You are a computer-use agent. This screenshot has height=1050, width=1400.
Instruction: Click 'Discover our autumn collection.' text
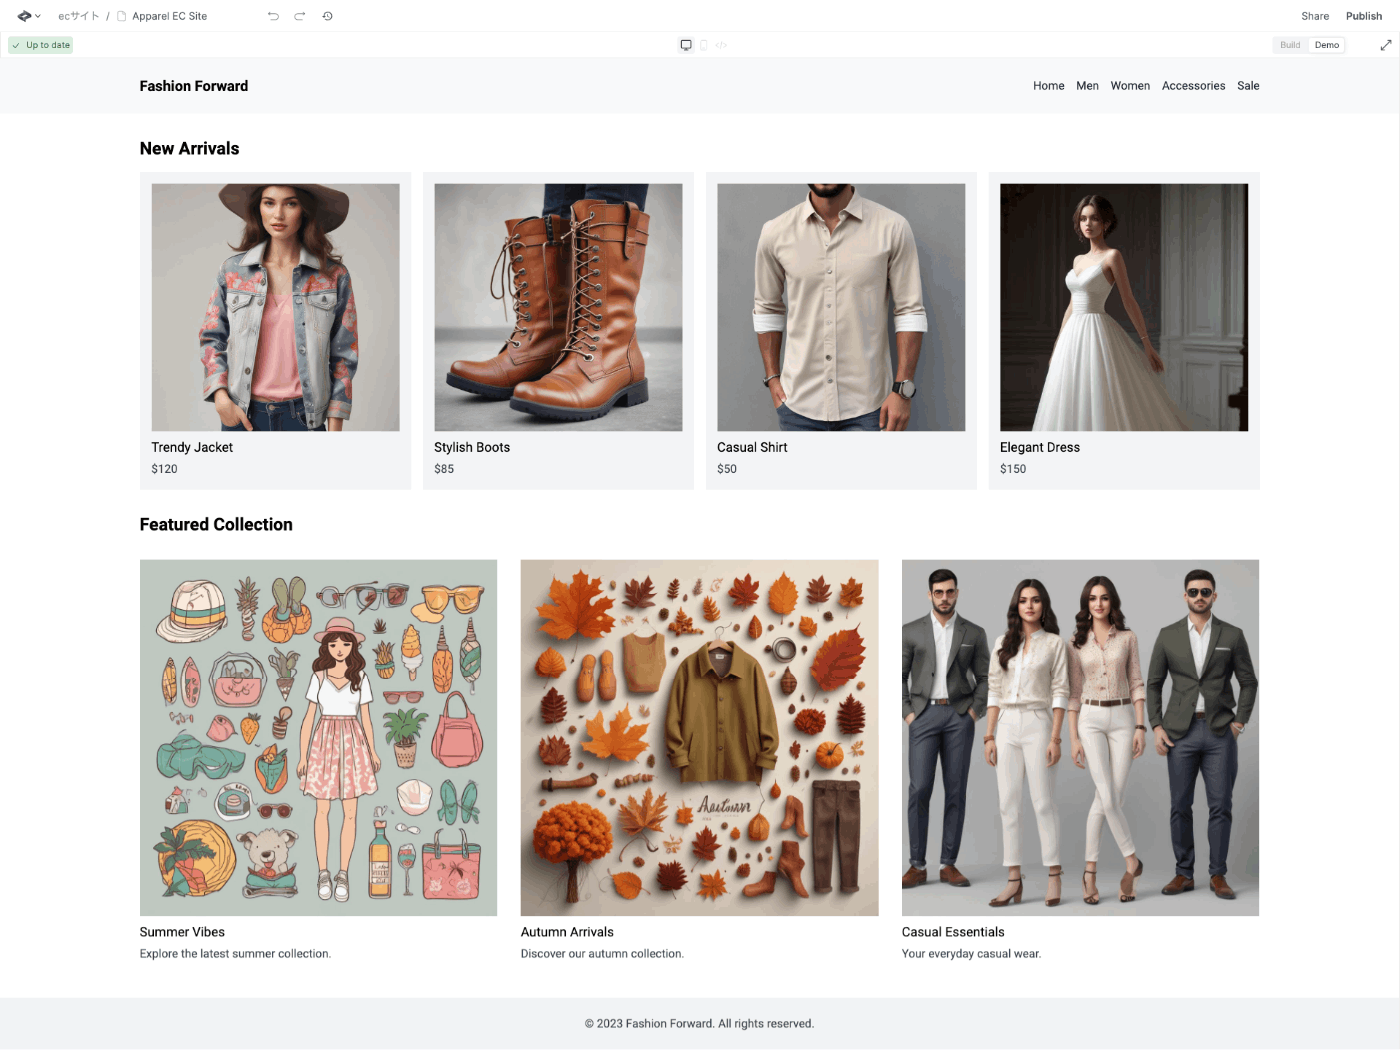point(602,954)
